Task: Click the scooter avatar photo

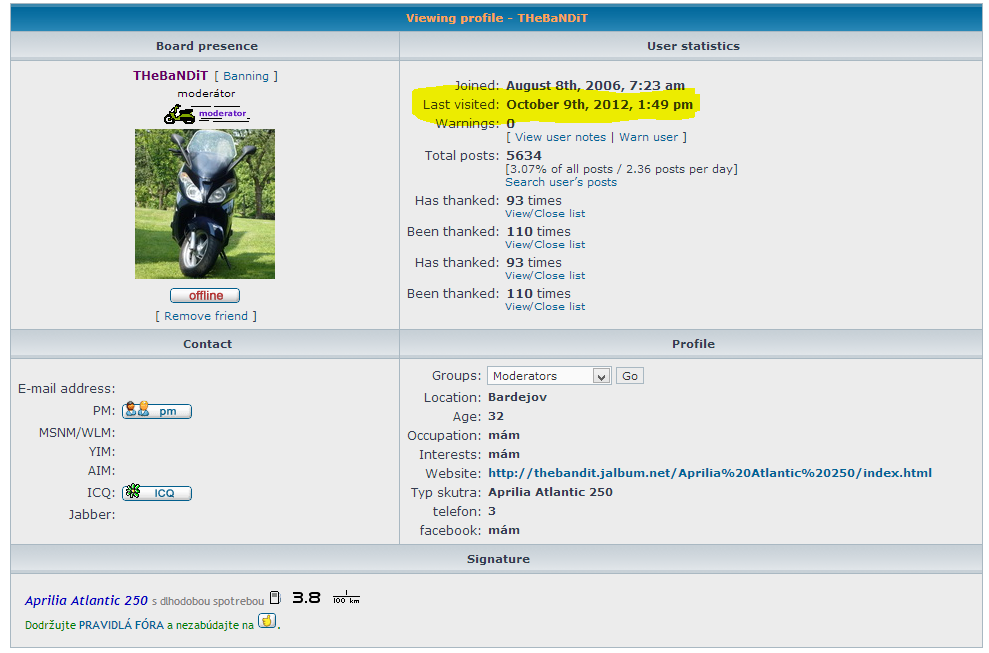Action: pyautogui.click(x=205, y=204)
